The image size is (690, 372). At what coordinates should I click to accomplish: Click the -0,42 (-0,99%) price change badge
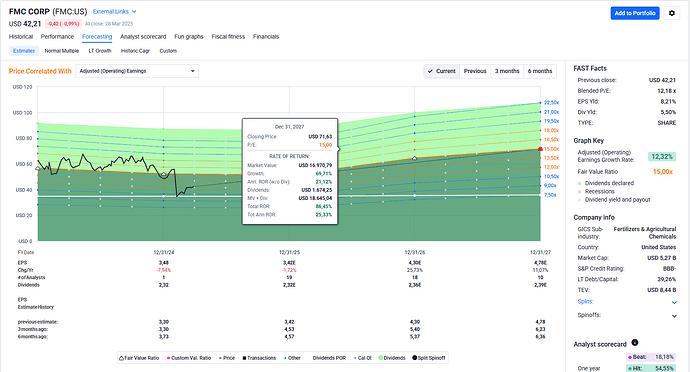pyautogui.click(x=63, y=24)
